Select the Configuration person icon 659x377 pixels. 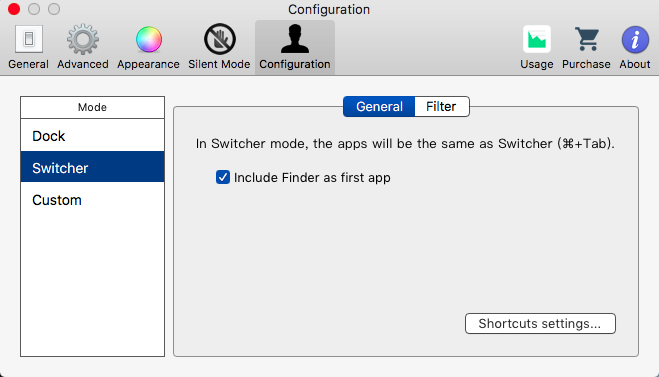tap(295, 39)
